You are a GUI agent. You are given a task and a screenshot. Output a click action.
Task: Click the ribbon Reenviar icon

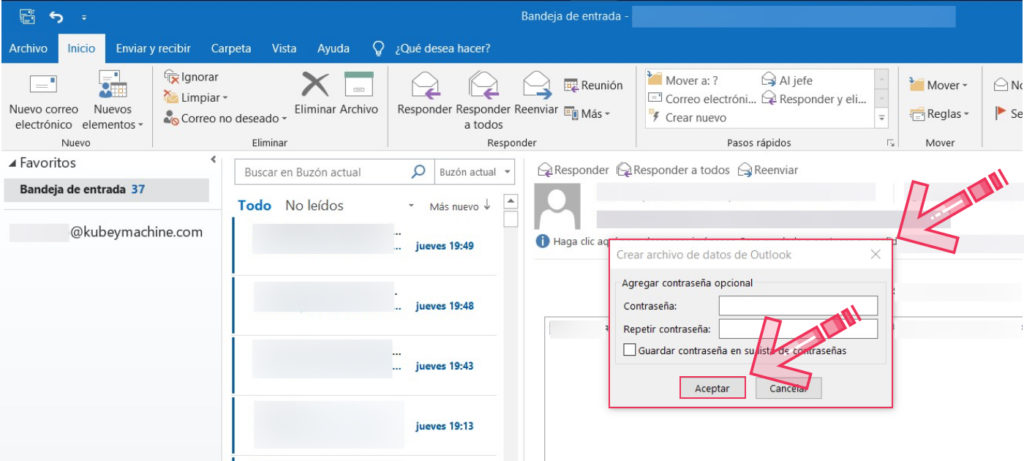(537, 85)
